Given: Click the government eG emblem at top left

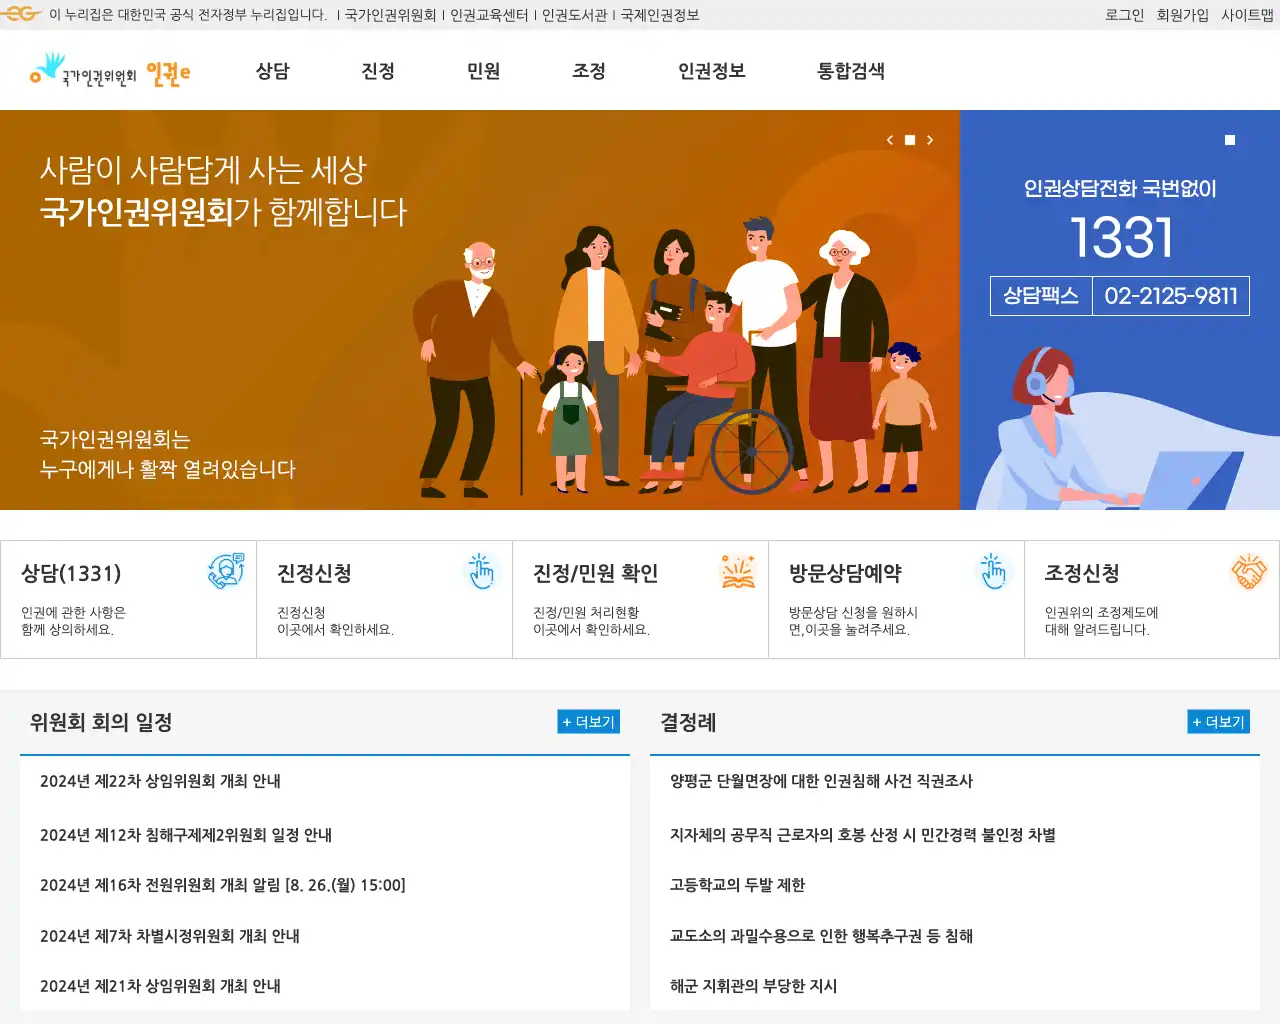Looking at the screenshot, I should coord(20,14).
